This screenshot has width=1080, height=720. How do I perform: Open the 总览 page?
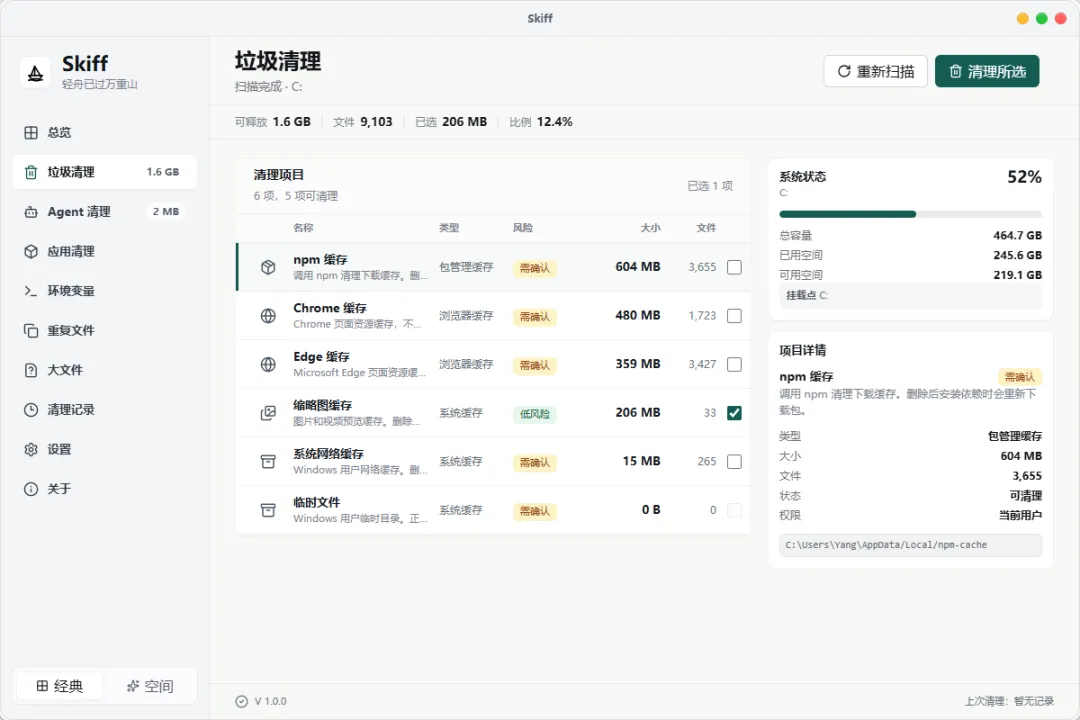point(105,132)
